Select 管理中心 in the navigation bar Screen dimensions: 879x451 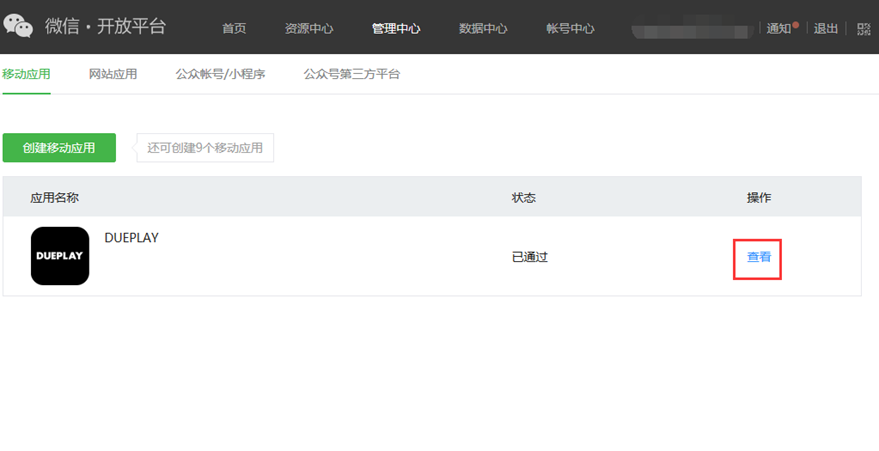[396, 28]
